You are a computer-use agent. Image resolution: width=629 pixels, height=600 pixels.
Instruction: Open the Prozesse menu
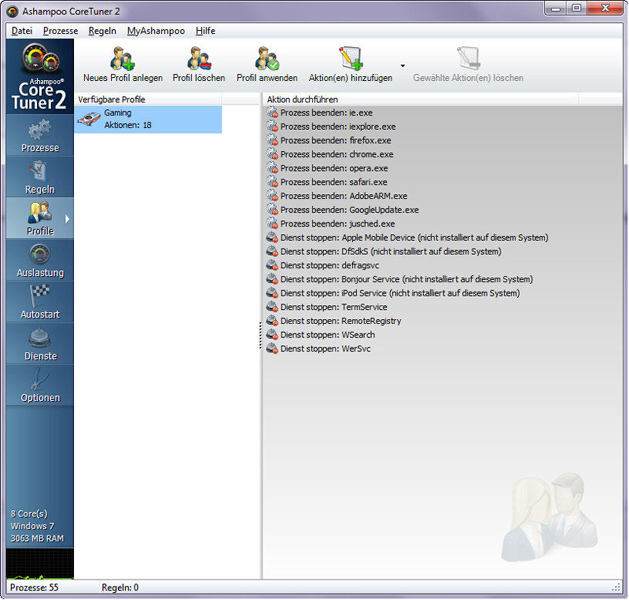coord(61,31)
